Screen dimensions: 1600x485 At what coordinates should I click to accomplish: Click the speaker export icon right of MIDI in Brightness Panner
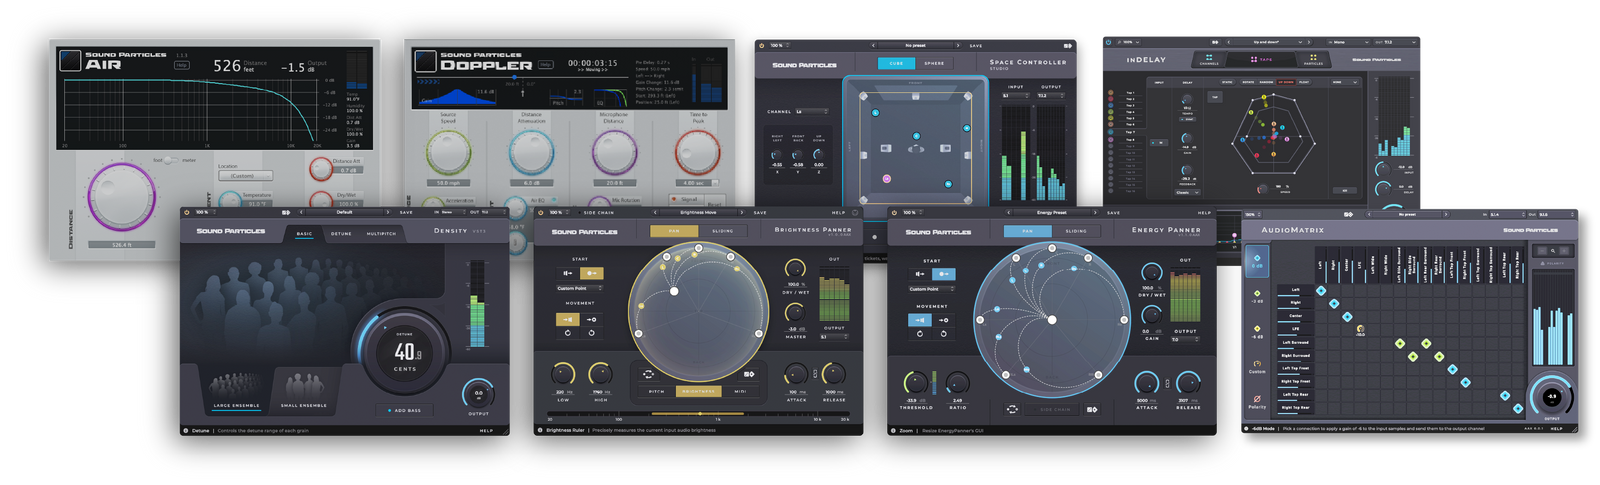point(749,374)
